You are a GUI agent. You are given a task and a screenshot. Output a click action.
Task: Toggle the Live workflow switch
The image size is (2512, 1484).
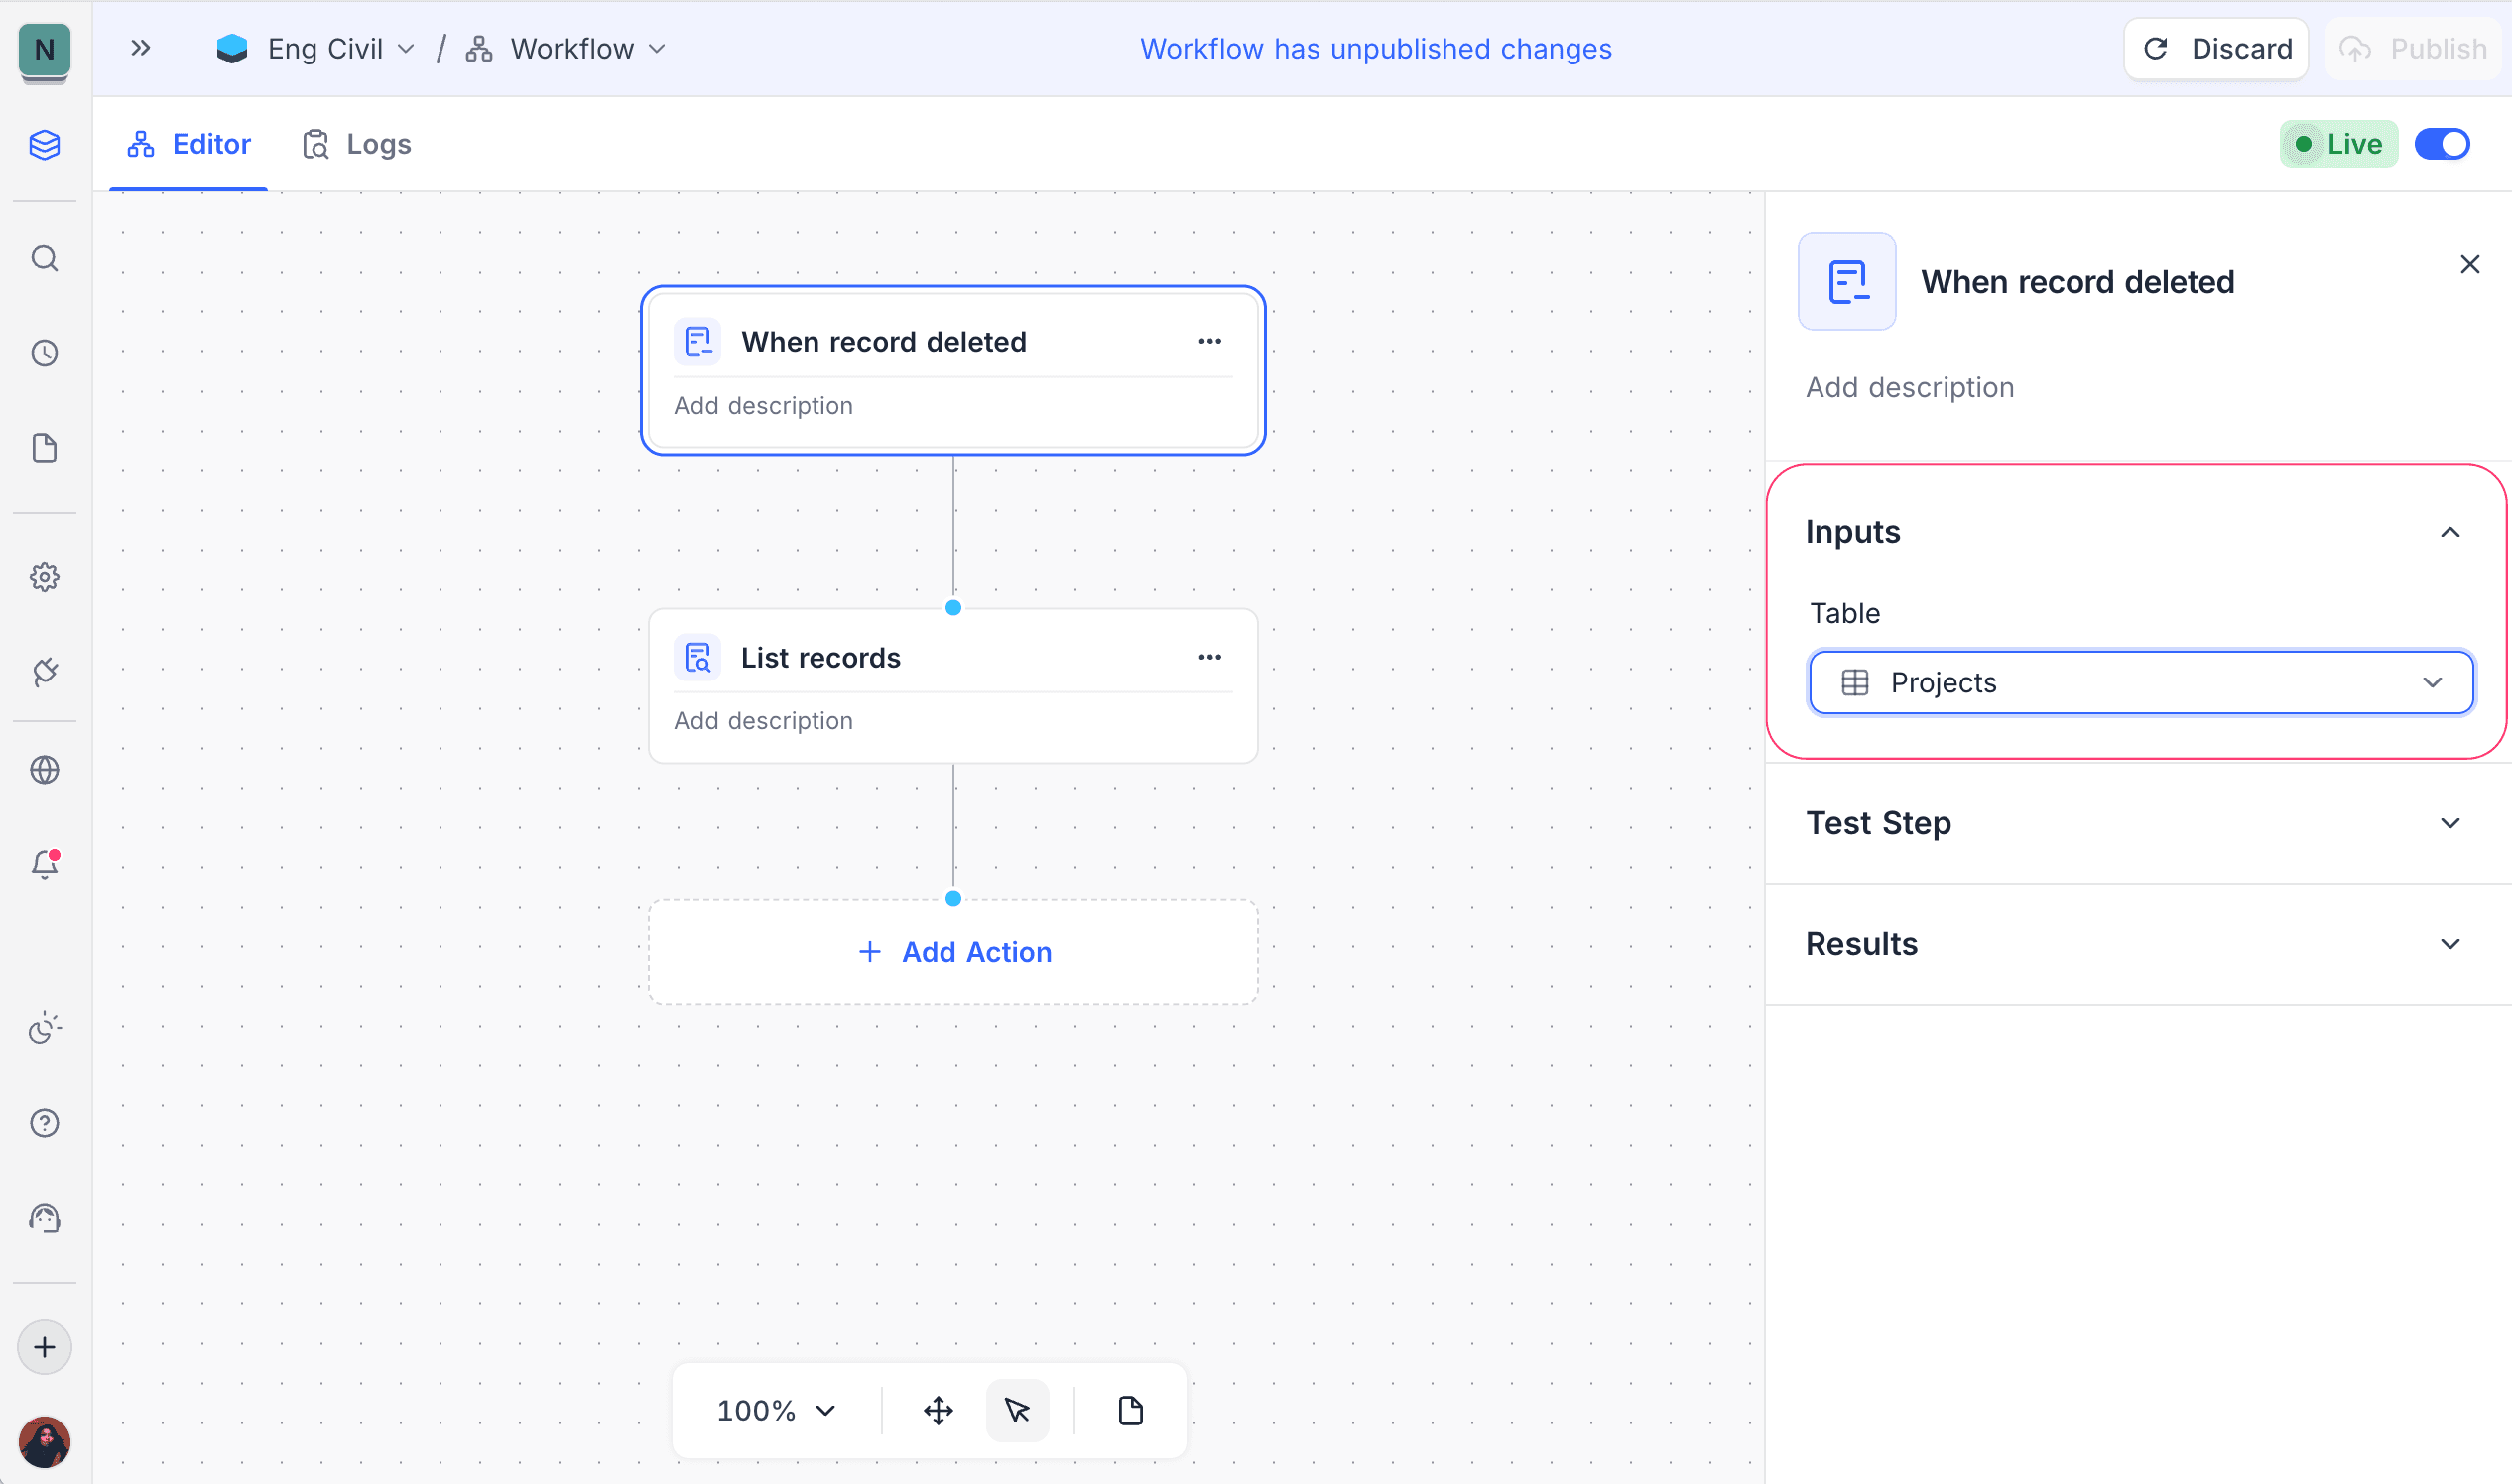(x=2443, y=144)
